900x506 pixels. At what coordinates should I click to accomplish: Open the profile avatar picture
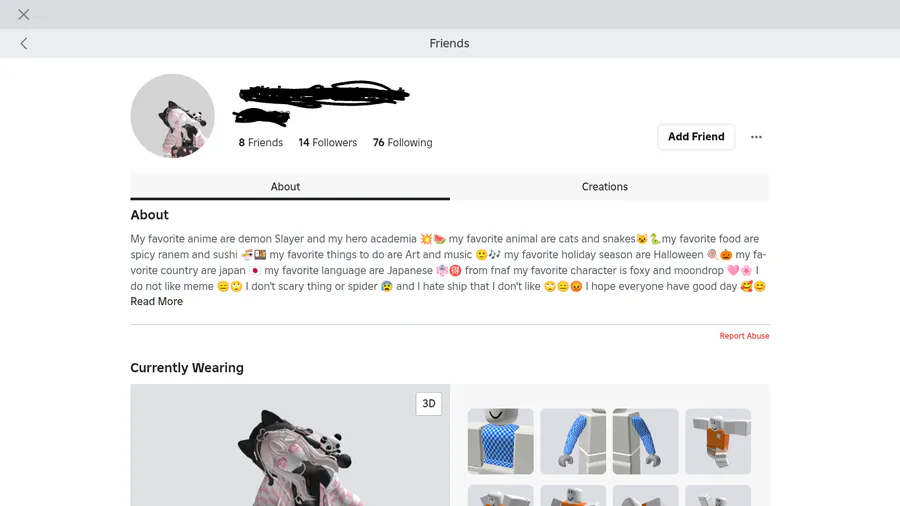[172, 116]
